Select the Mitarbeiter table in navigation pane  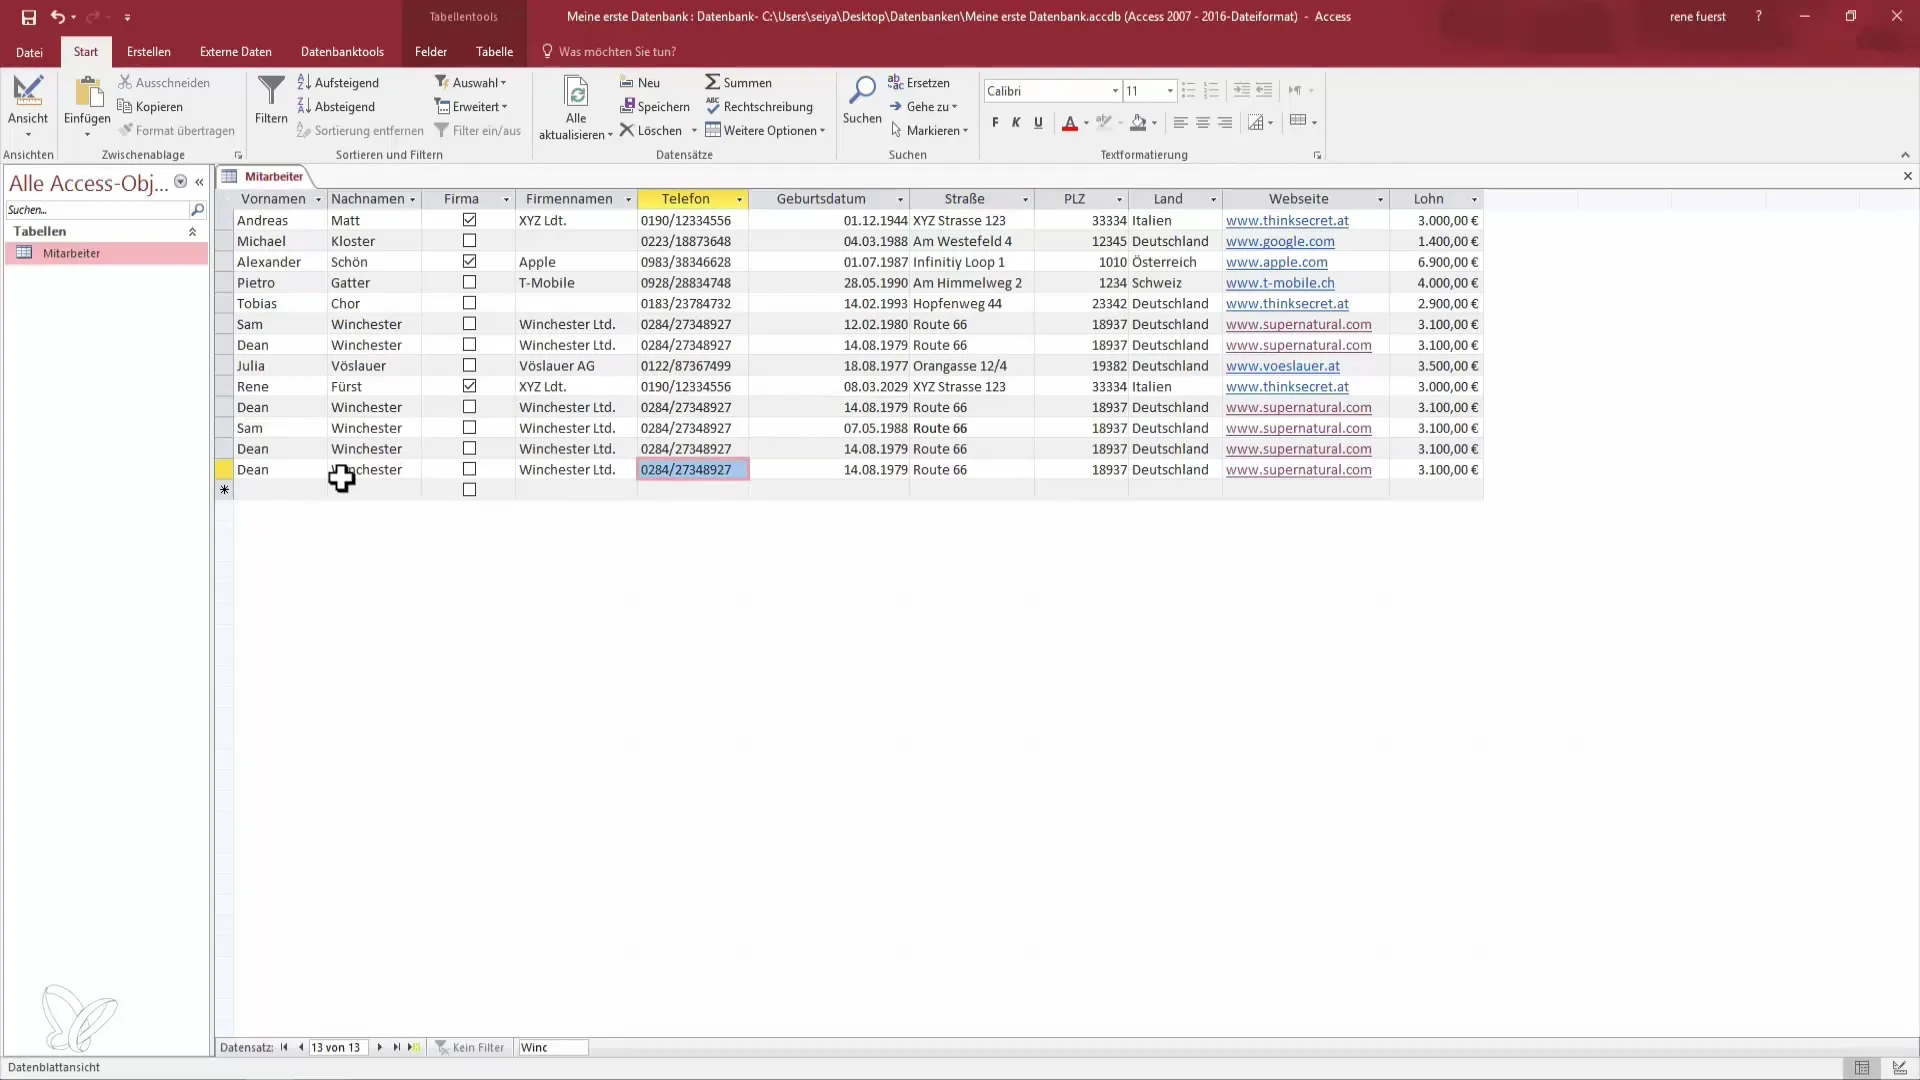[x=106, y=253]
